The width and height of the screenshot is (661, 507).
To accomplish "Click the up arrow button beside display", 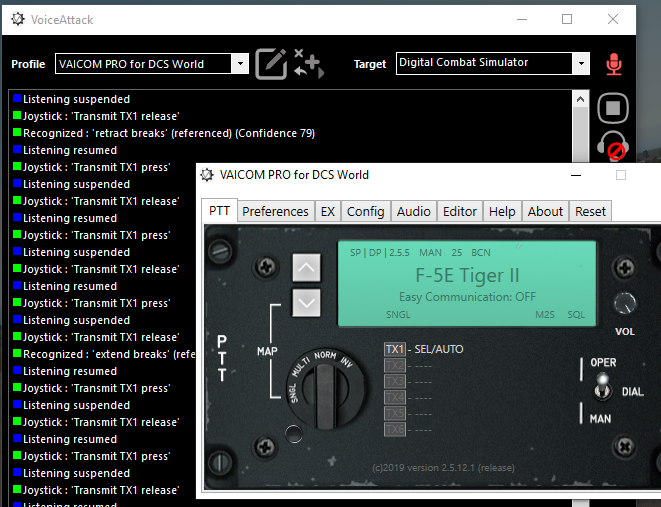I will tap(306, 268).
